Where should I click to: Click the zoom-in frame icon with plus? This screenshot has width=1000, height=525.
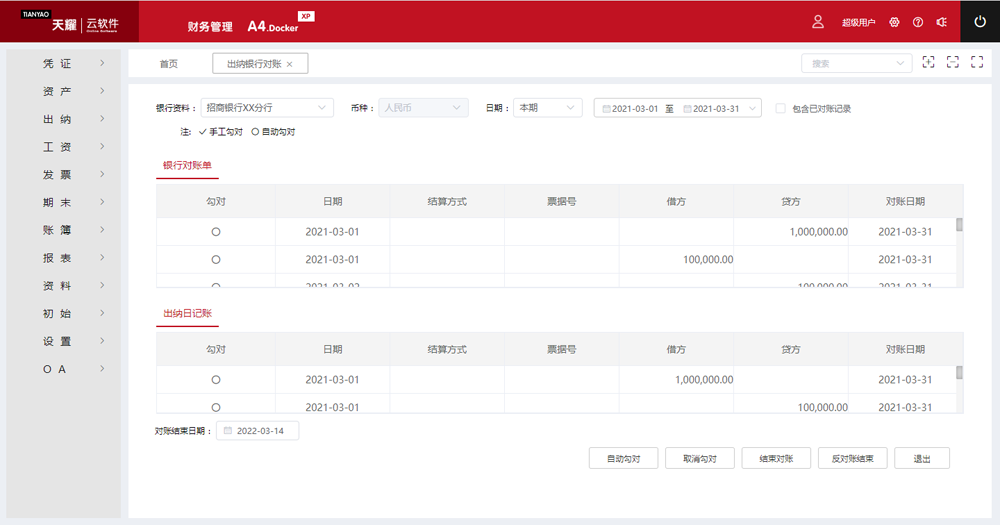(x=928, y=63)
